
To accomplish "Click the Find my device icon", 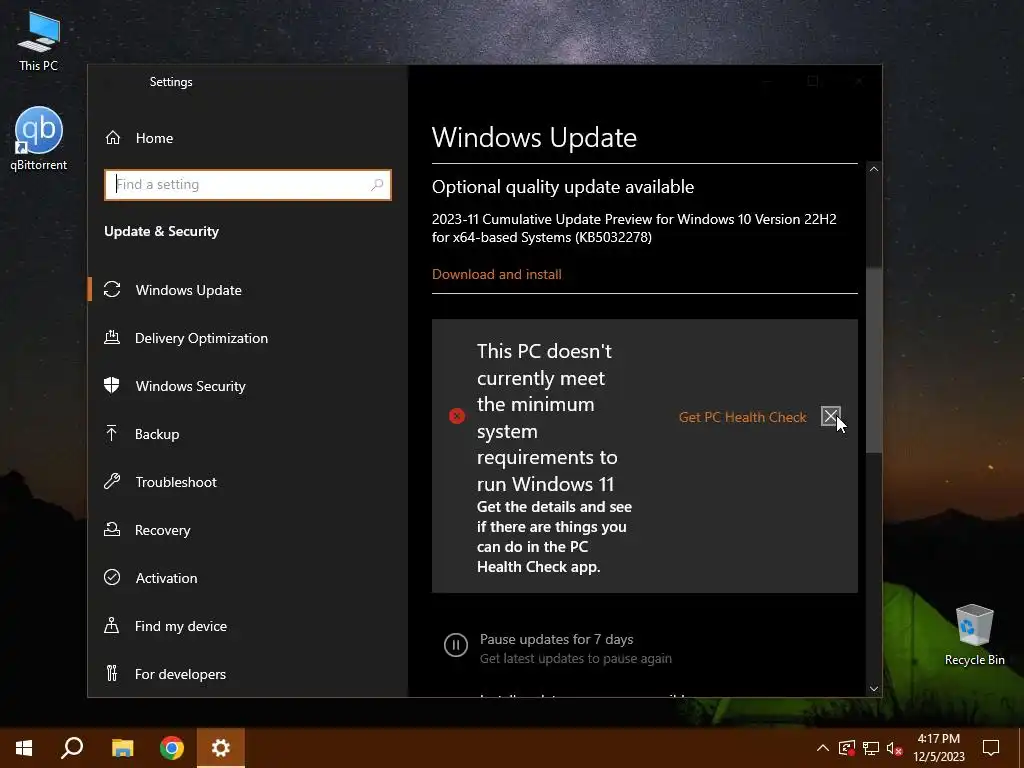I will pyautogui.click(x=112, y=625).
